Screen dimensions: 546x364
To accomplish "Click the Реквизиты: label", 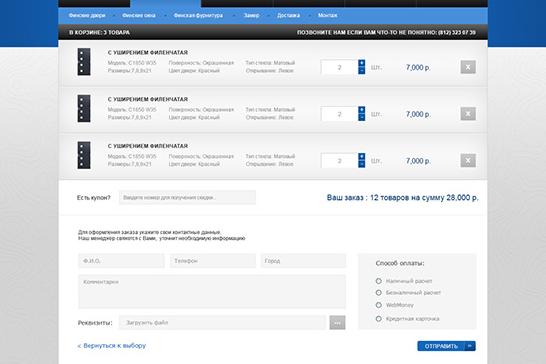I will coord(95,323).
